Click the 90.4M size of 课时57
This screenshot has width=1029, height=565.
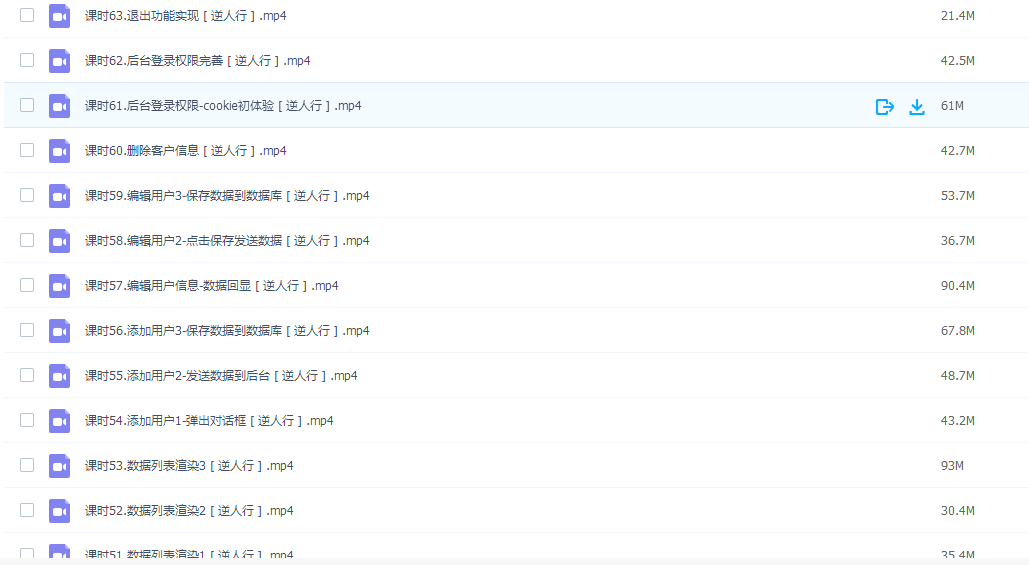[957, 285]
